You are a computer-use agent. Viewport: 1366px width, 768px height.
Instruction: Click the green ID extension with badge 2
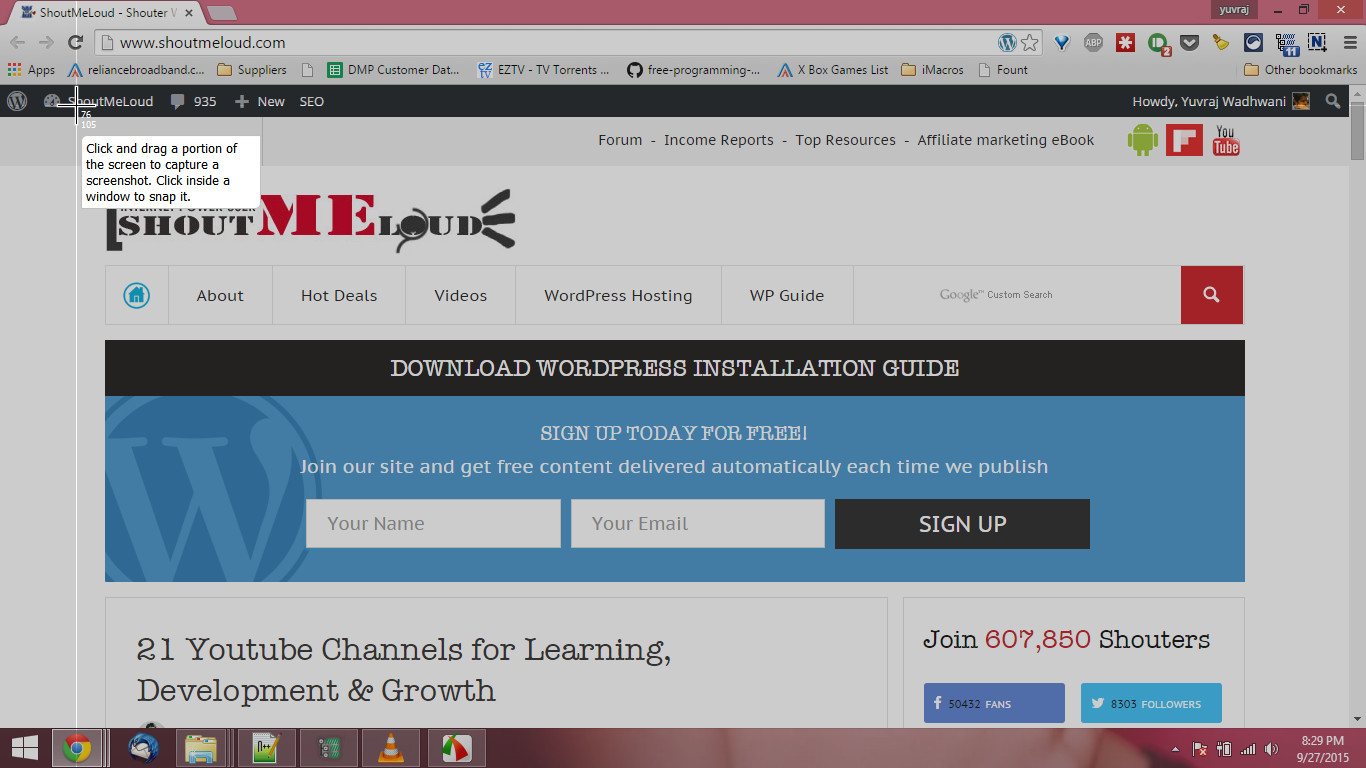point(1158,42)
